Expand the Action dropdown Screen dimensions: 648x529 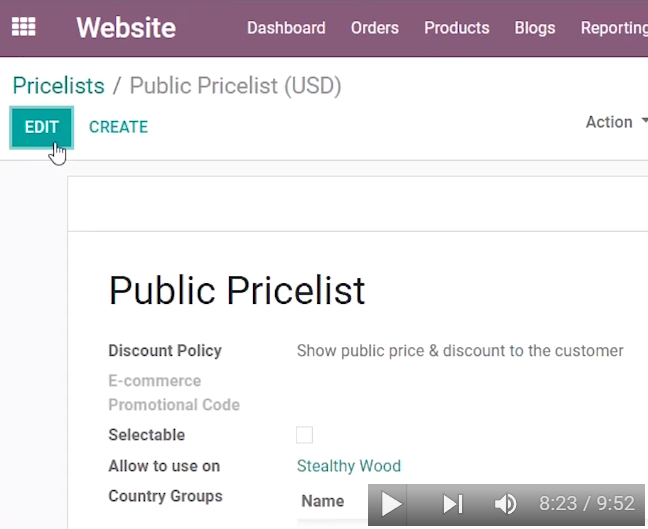pyautogui.click(x=617, y=122)
